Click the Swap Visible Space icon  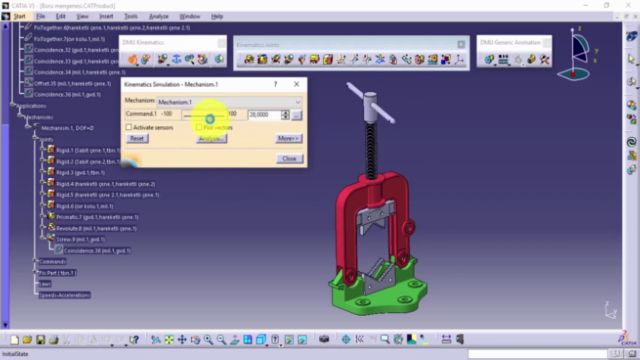pyautogui.click(x=302, y=340)
